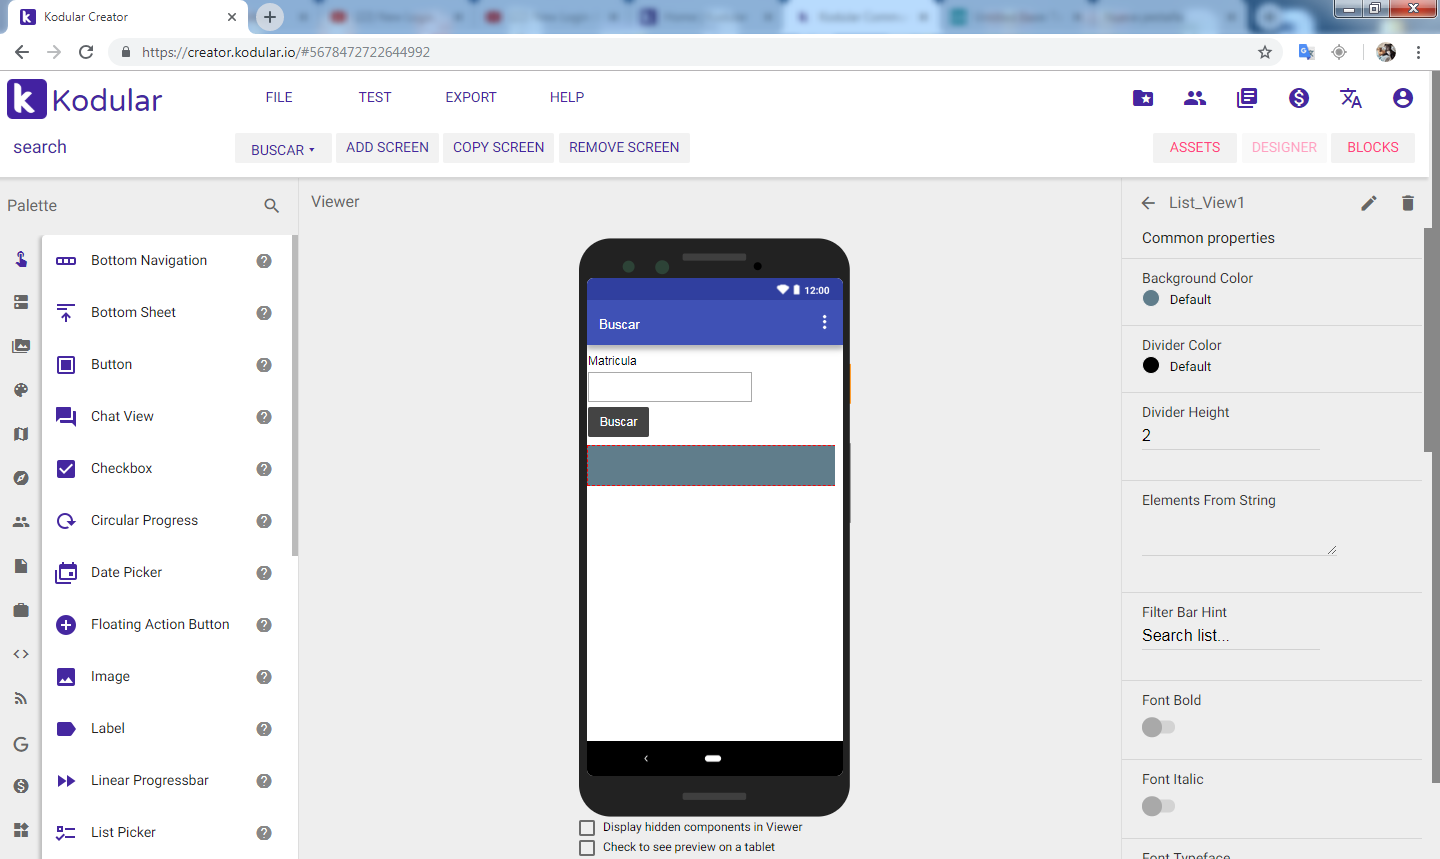Image resolution: width=1440 pixels, height=859 pixels.
Task: Reload the browser page
Action: pyautogui.click(x=86, y=52)
